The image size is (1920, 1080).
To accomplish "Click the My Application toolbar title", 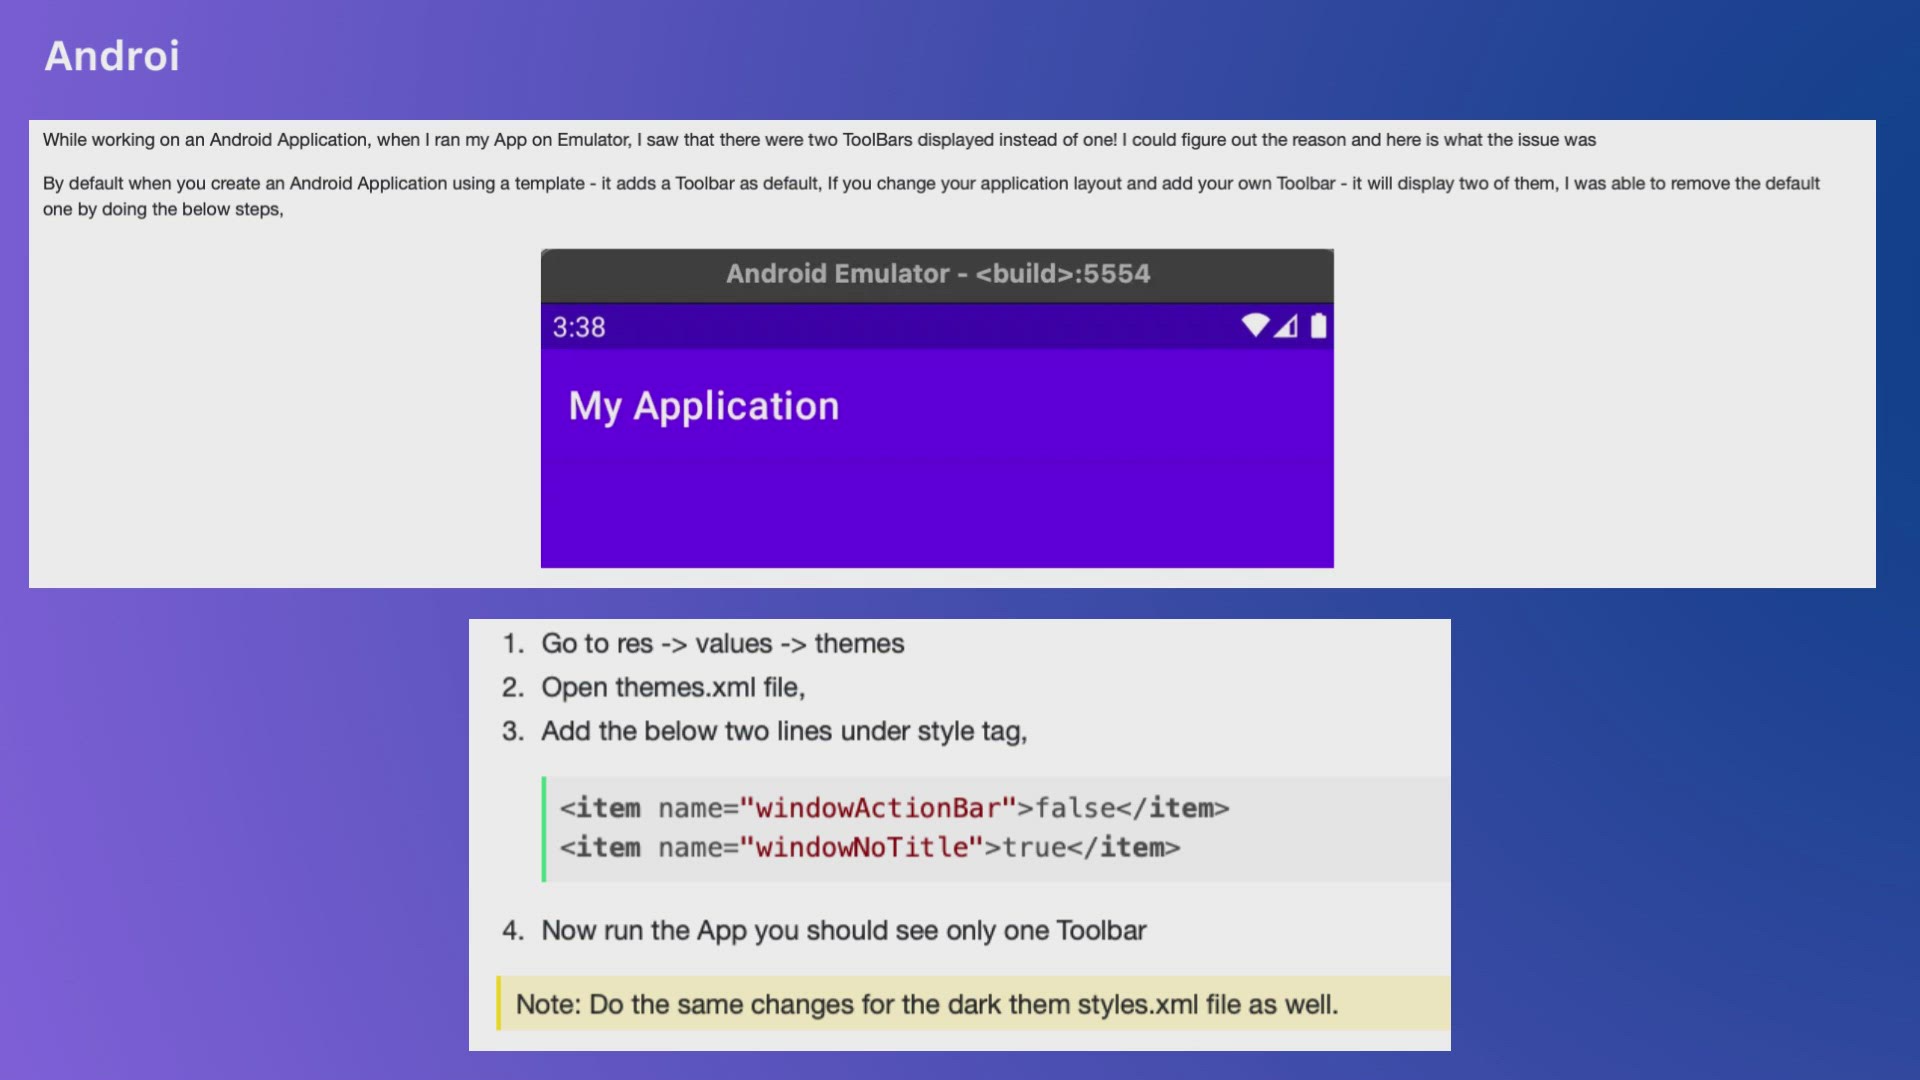I will coord(704,406).
